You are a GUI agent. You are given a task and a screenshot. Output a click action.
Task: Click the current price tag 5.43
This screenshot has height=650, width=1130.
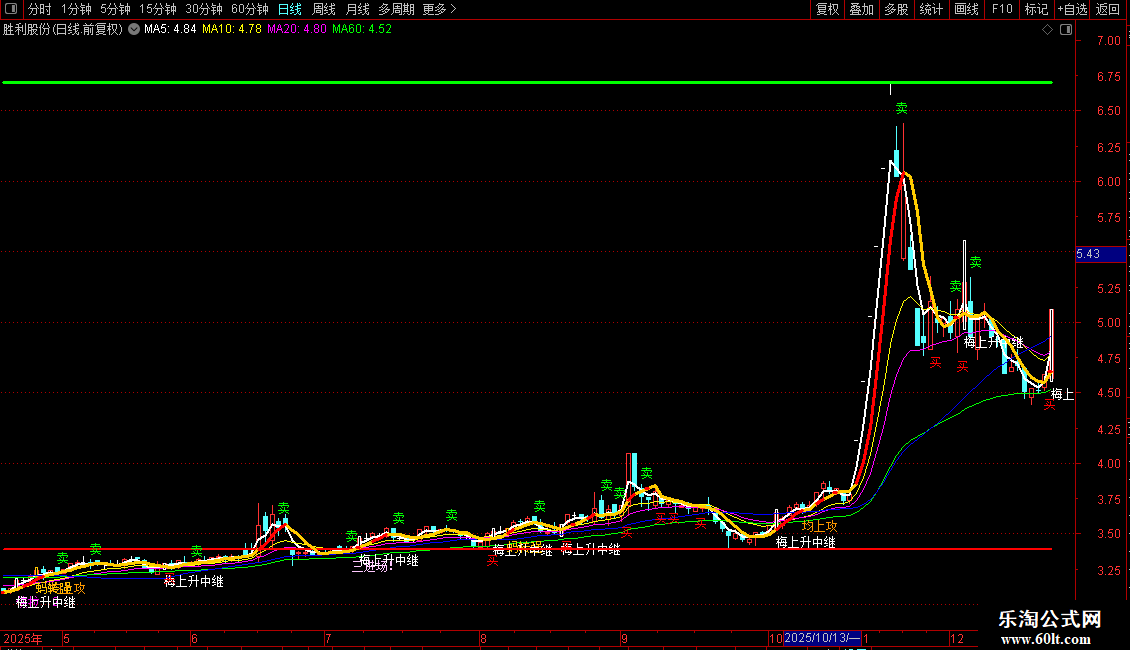pyautogui.click(x=1100, y=254)
